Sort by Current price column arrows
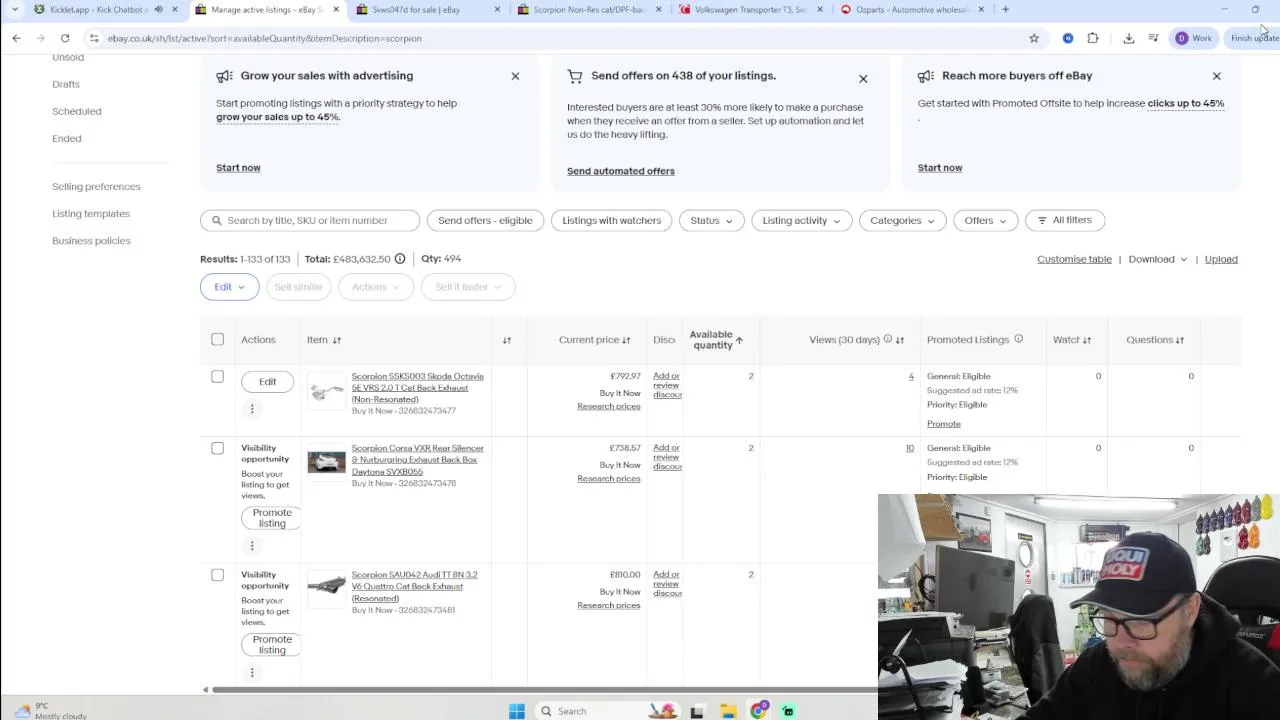This screenshot has width=1280, height=720. tap(626, 340)
